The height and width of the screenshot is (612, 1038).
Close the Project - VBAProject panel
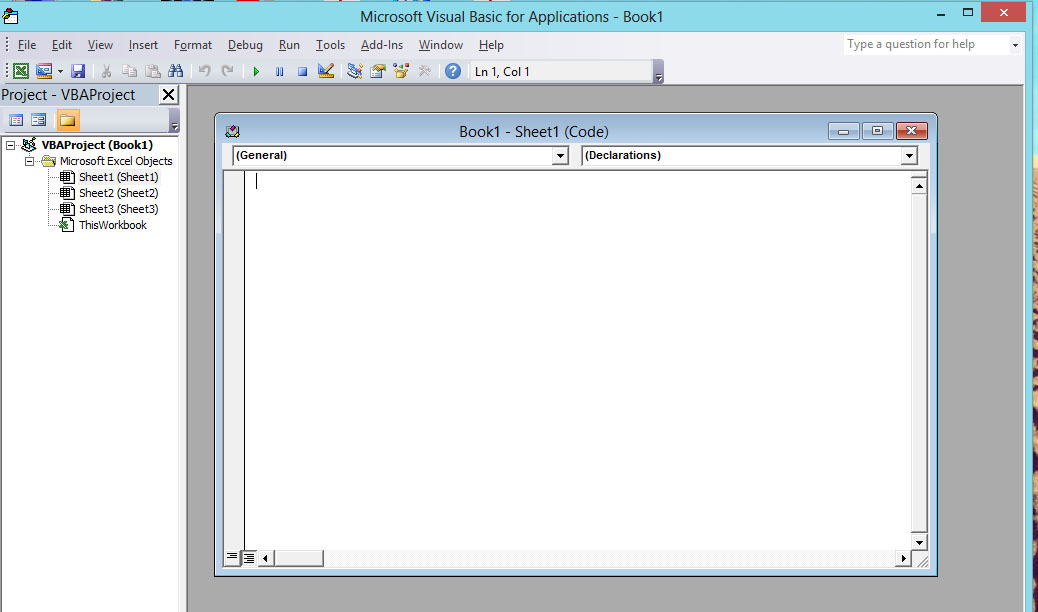(169, 95)
